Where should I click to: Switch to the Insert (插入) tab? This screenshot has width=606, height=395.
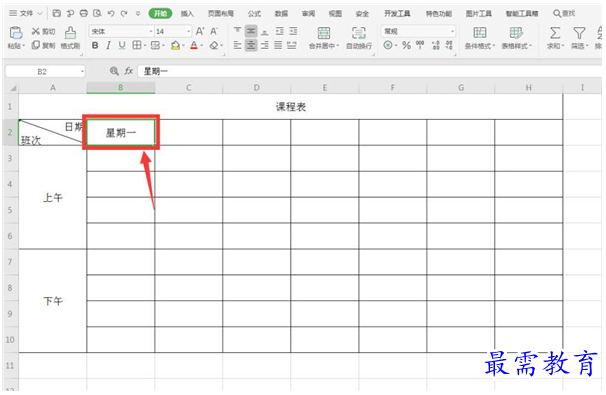pos(187,14)
